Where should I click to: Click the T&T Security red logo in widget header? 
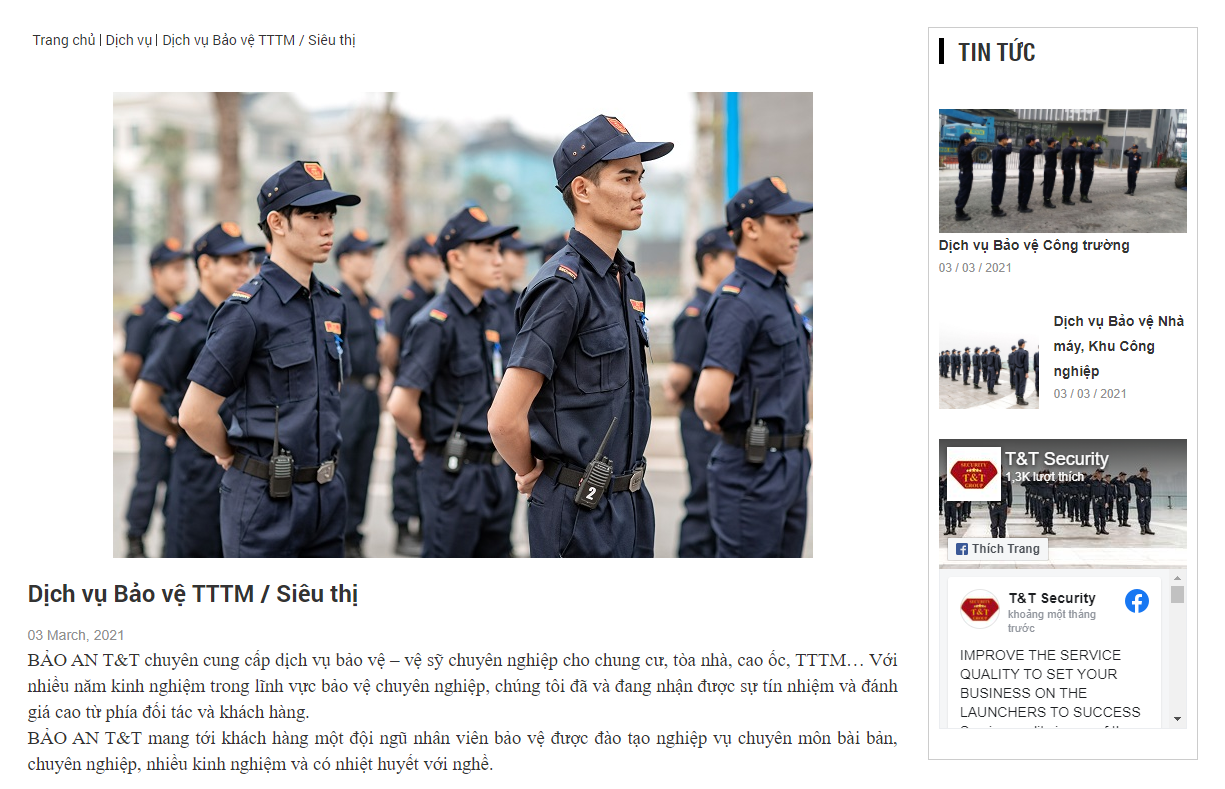(974, 474)
